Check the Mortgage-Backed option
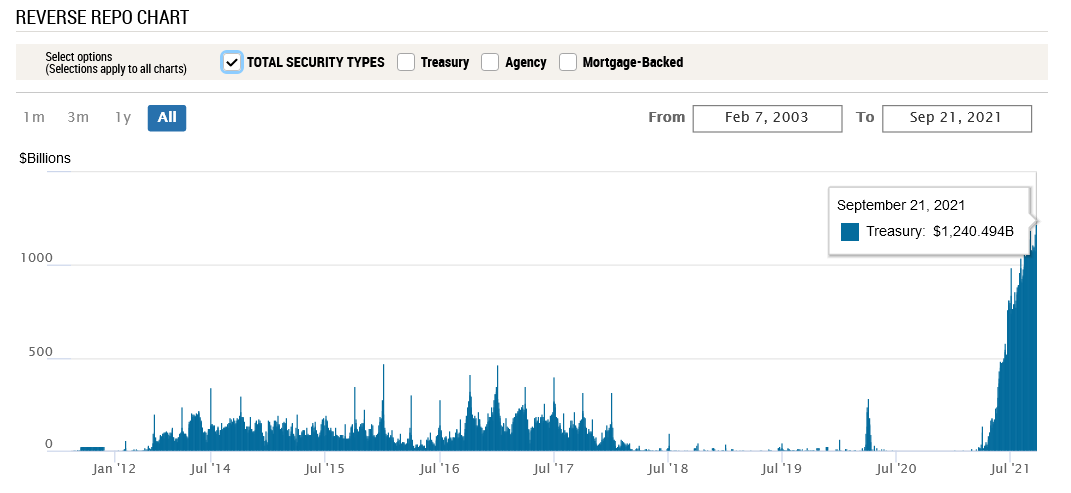Viewport: 1071px width, 493px height. [x=568, y=62]
